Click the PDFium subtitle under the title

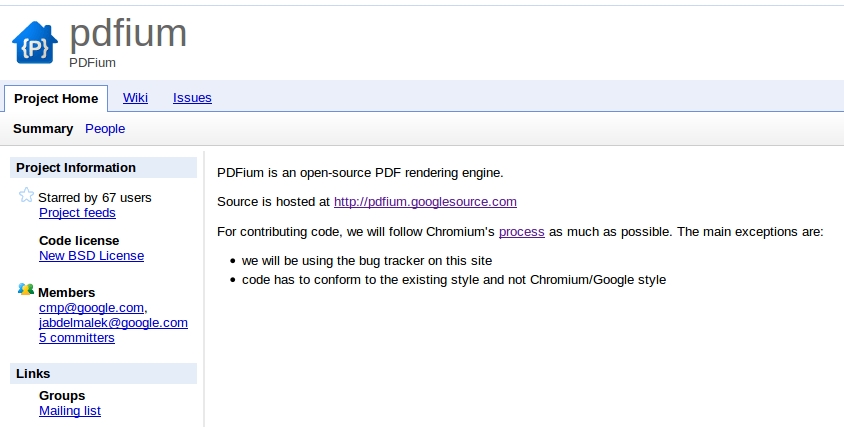[93, 63]
